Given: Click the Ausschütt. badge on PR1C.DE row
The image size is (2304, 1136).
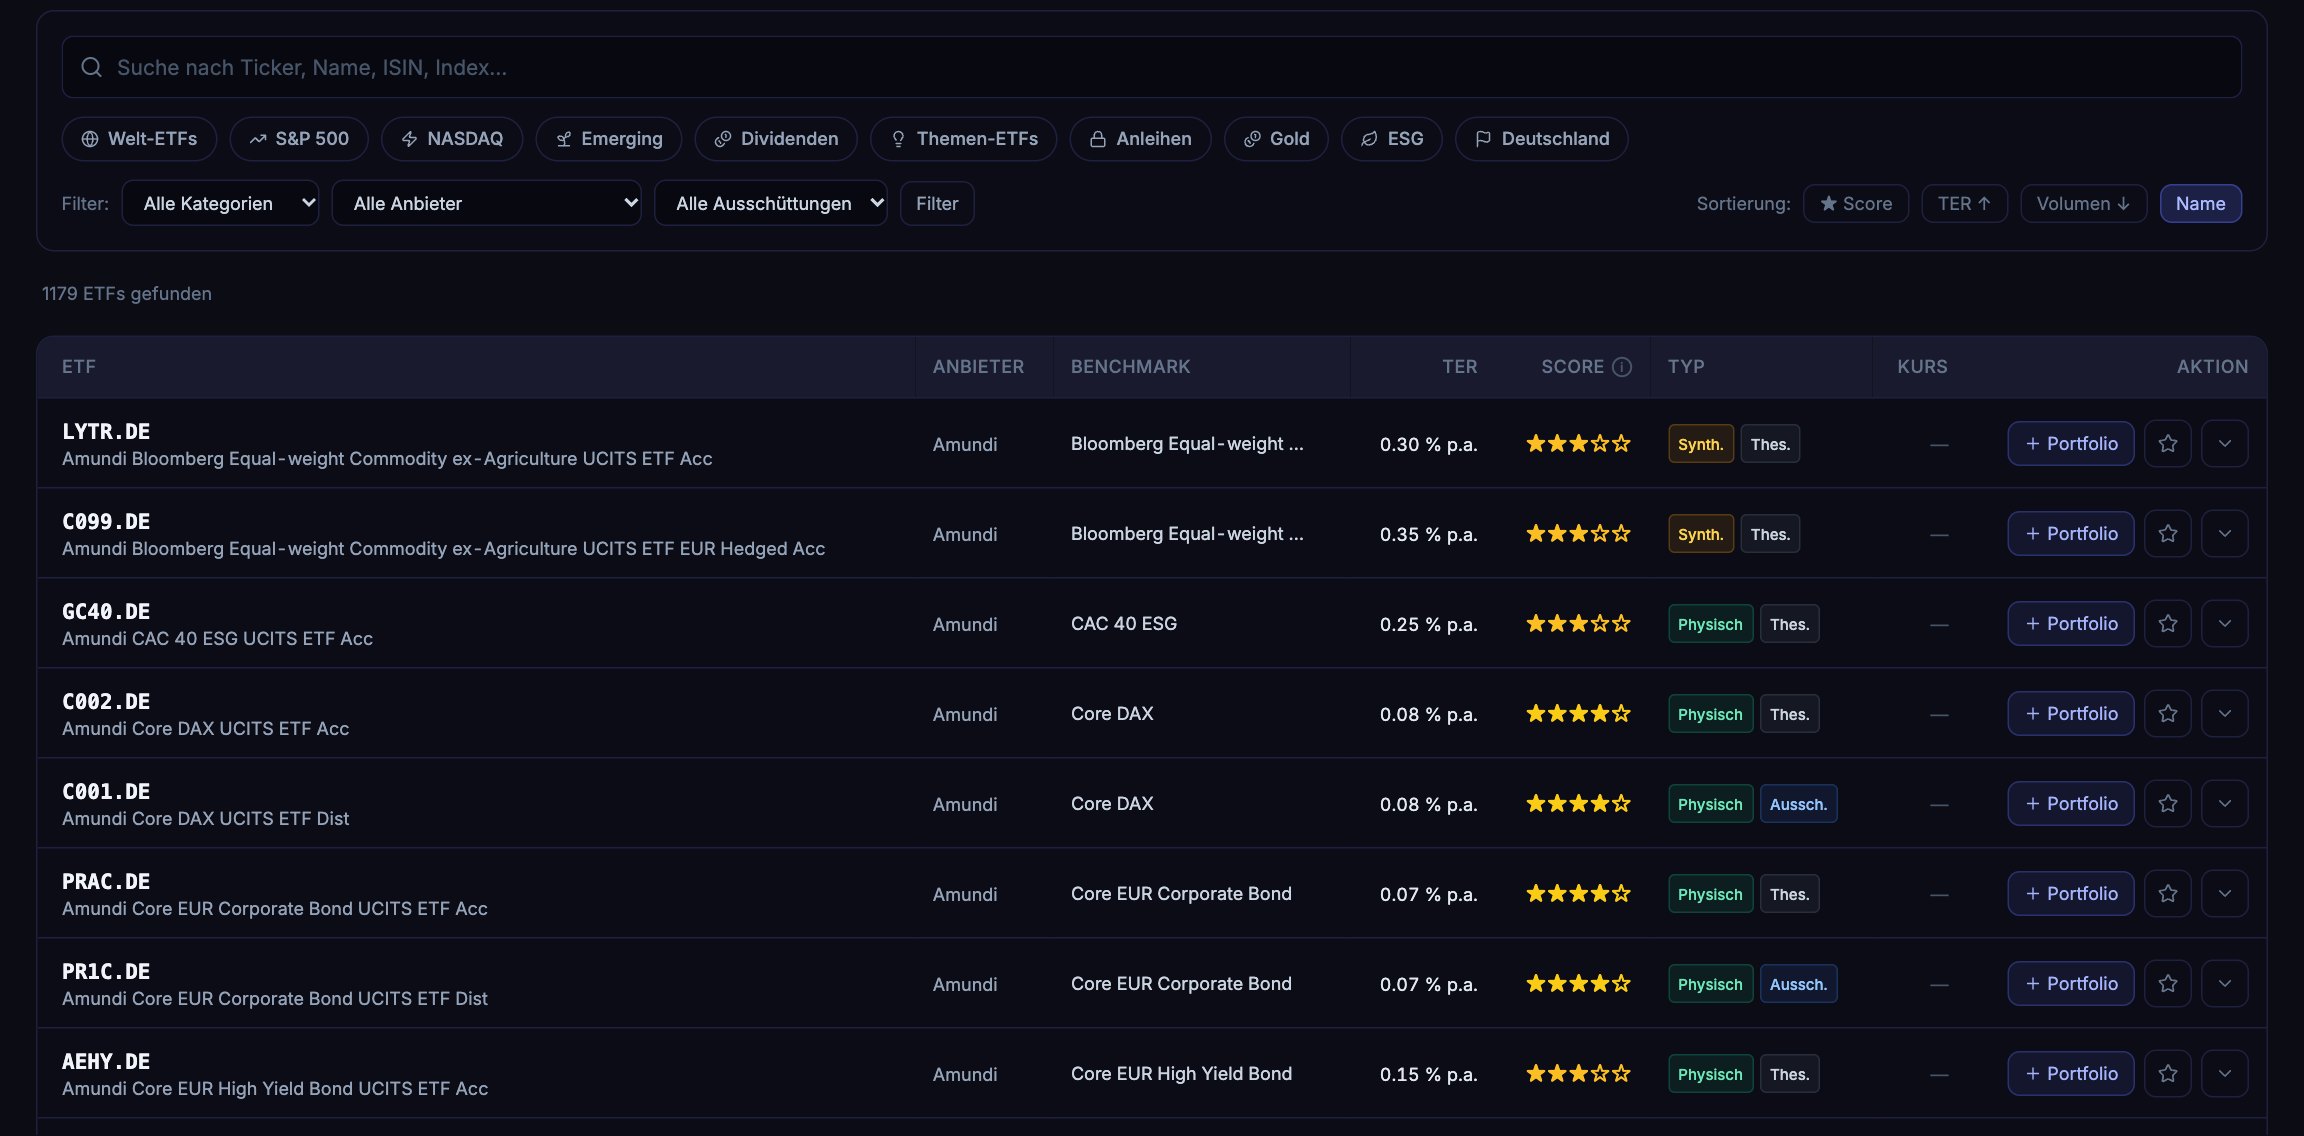Looking at the screenshot, I should point(1798,984).
